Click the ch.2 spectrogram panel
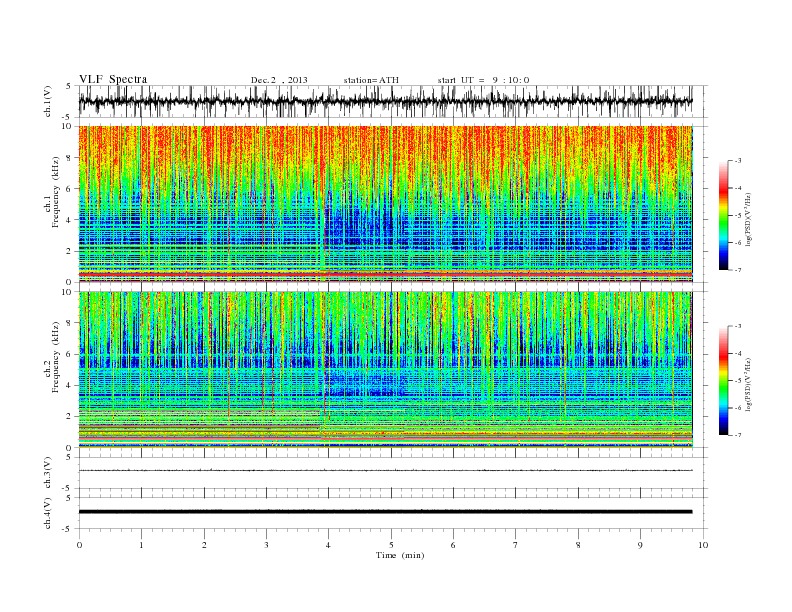This screenshot has width=792, height=612. [385, 369]
